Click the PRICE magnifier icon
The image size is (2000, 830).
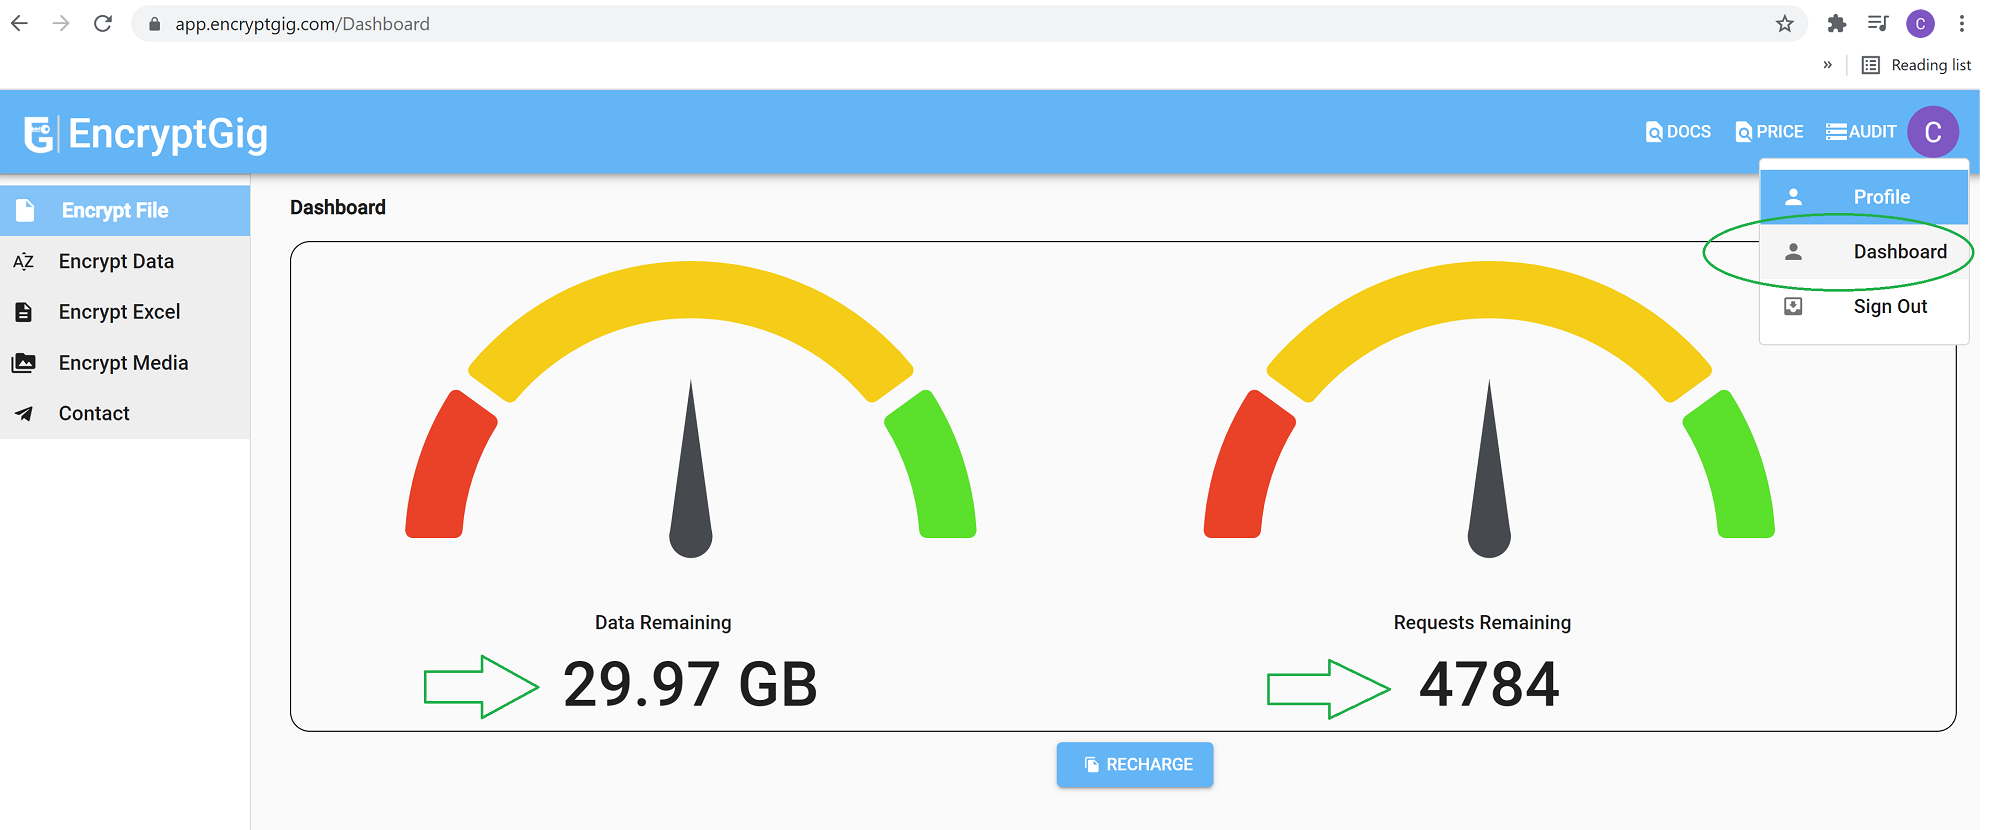click(1744, 132)
